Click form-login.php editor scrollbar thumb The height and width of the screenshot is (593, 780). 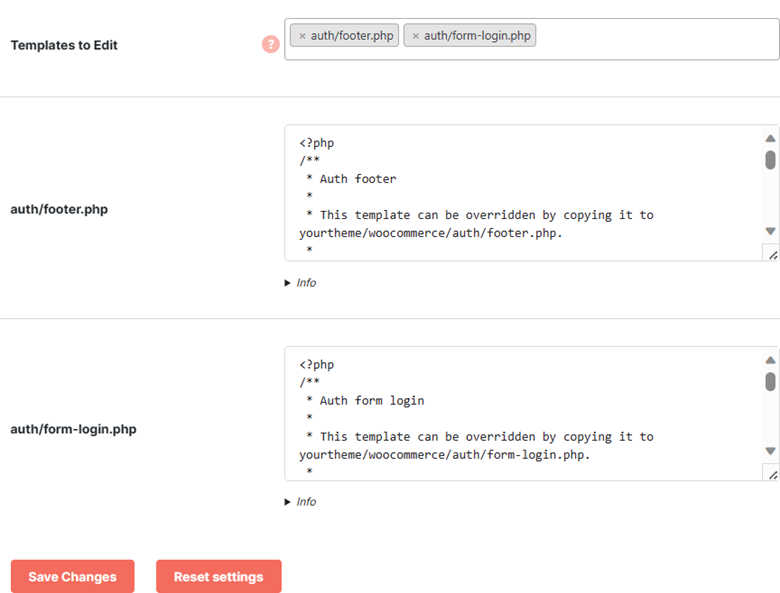[770, 382]
